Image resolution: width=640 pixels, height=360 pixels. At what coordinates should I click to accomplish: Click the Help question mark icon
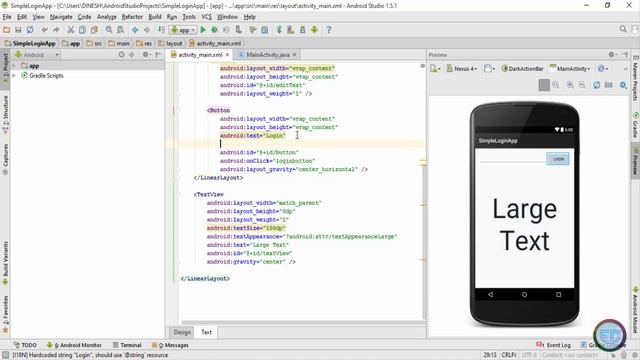pyautogui.click(x=329, y=30)
